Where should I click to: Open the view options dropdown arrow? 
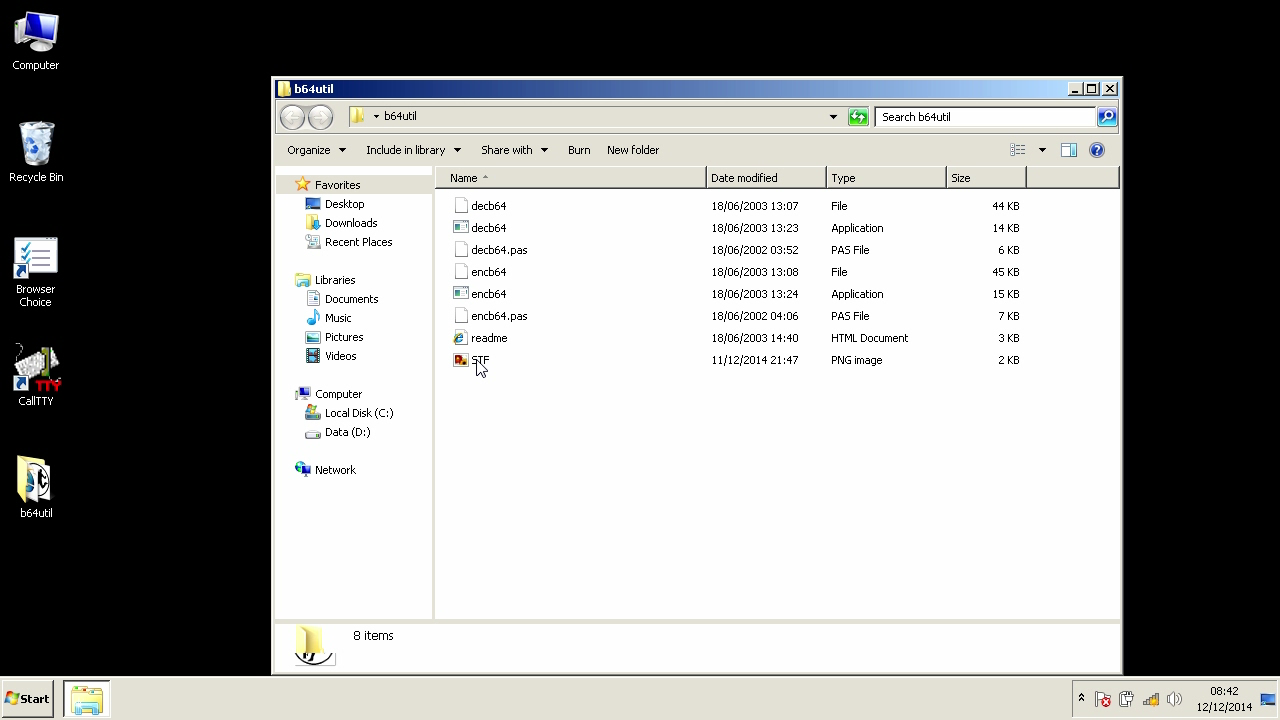[1042, 150]
